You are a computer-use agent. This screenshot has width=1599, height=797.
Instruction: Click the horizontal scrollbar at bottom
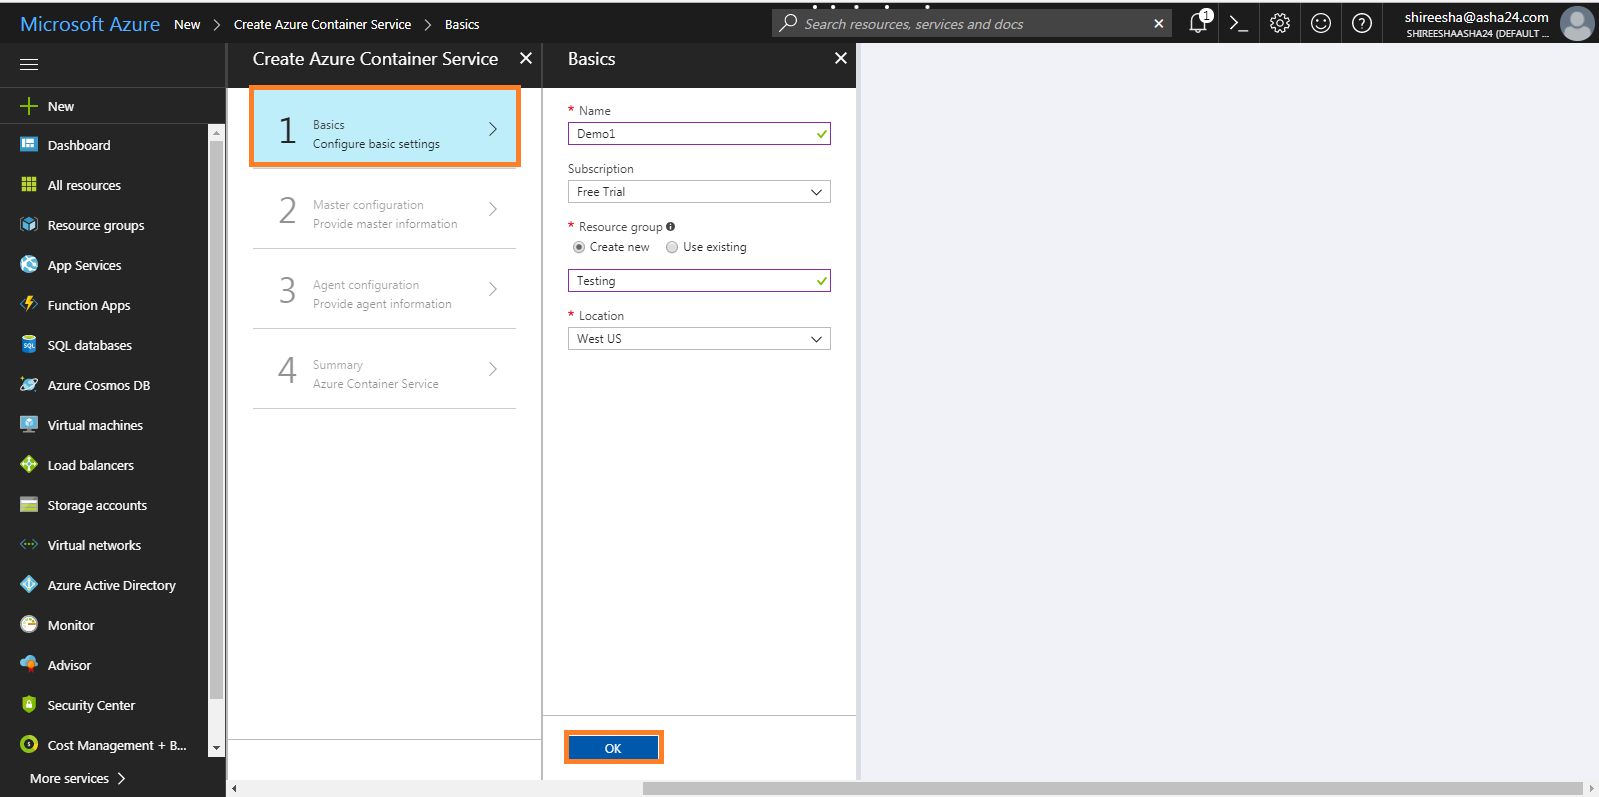pos(1112,789)
